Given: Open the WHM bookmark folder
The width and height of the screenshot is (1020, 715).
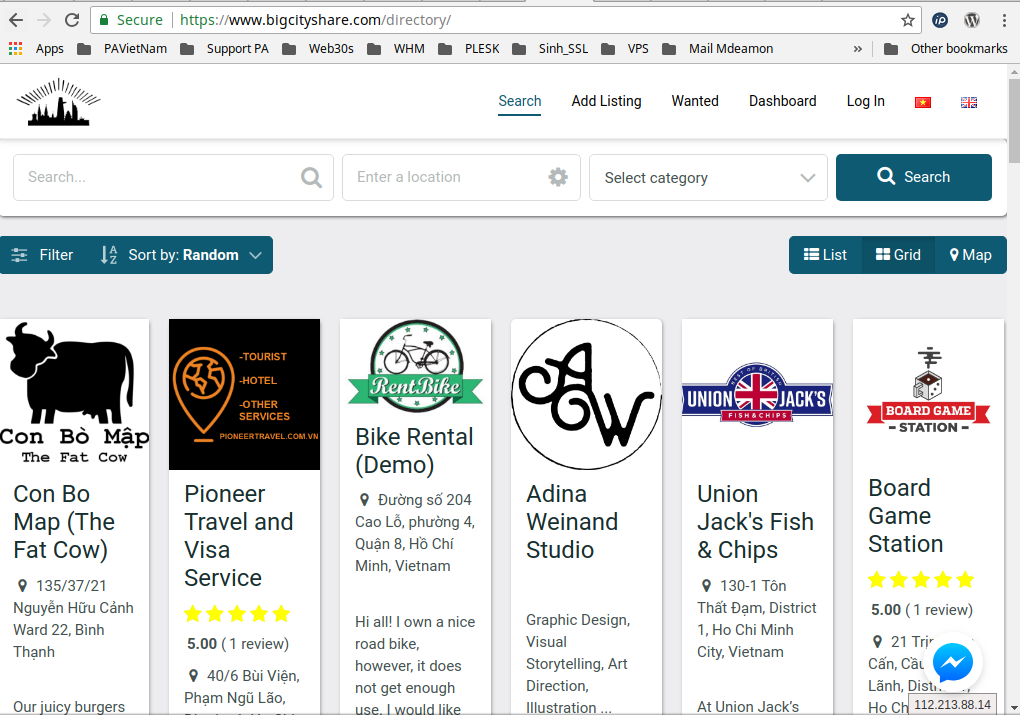Looking at the screenshot, I should [396, 49].
